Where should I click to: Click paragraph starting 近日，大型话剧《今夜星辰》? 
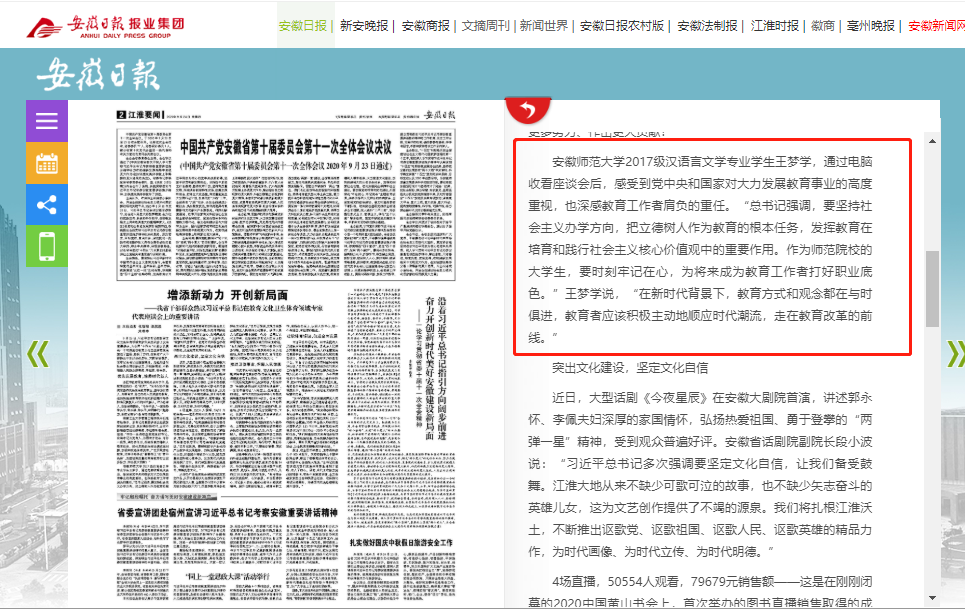point(700,474)
